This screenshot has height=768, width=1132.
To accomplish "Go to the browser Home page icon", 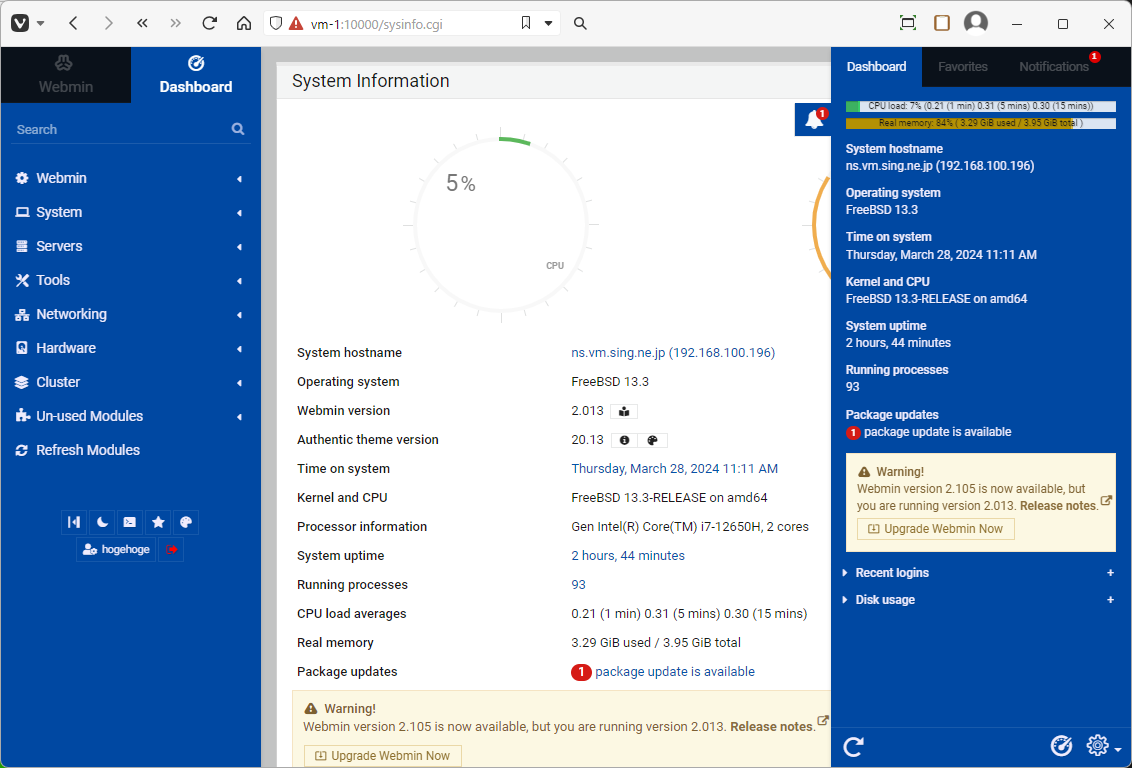I will (x=244, y=23).
